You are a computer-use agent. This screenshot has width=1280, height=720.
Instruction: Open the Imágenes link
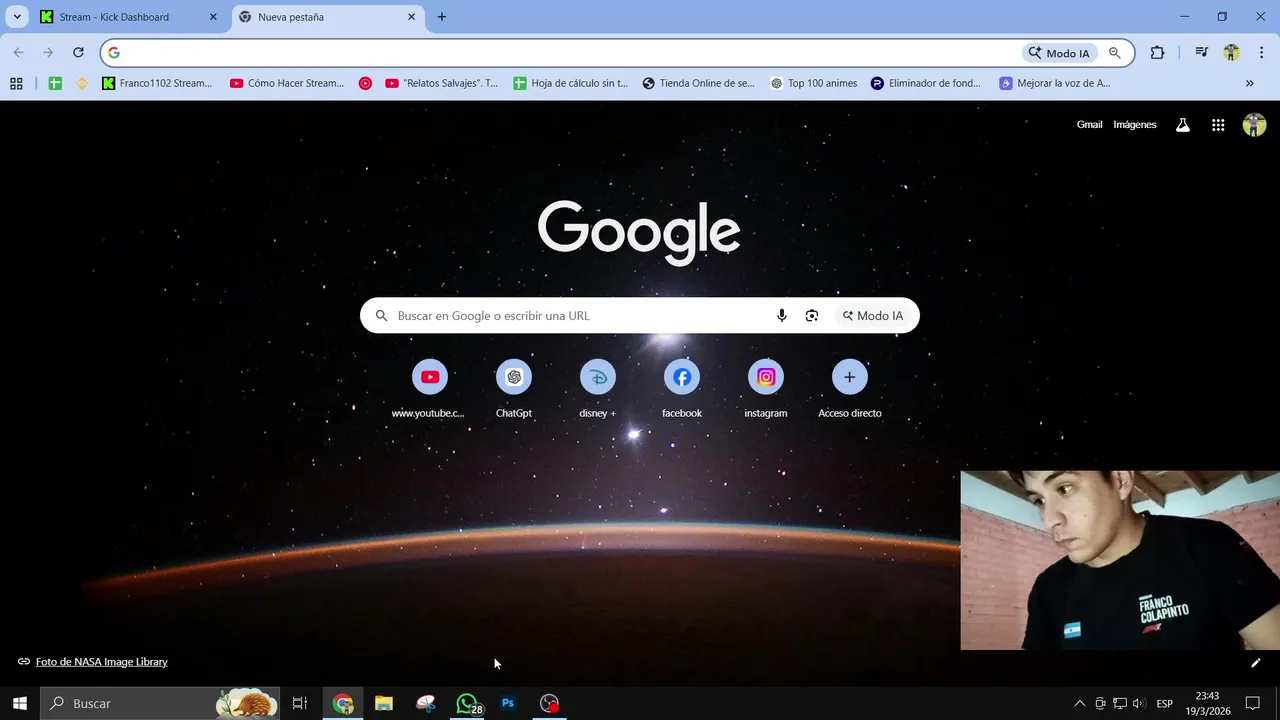click(x=1135, y=125)
